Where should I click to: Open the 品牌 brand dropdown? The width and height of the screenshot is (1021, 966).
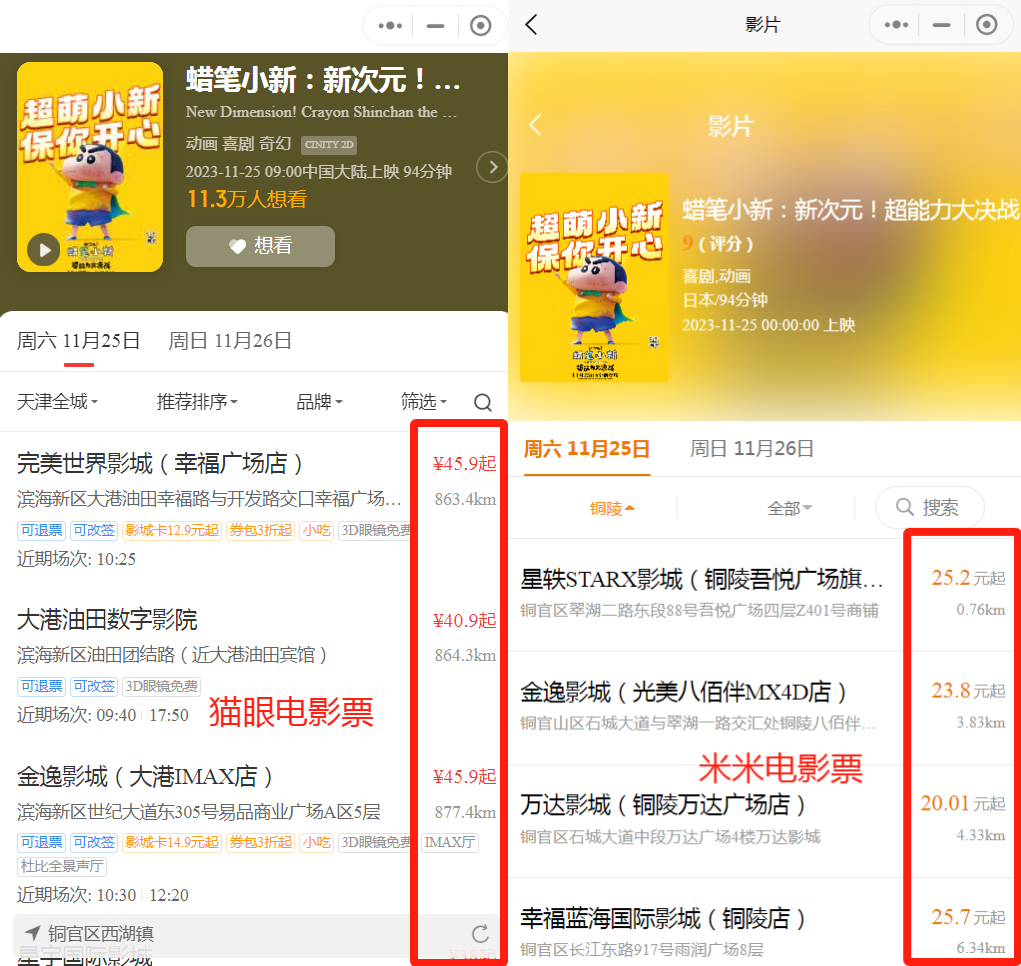tap(319, 402)
